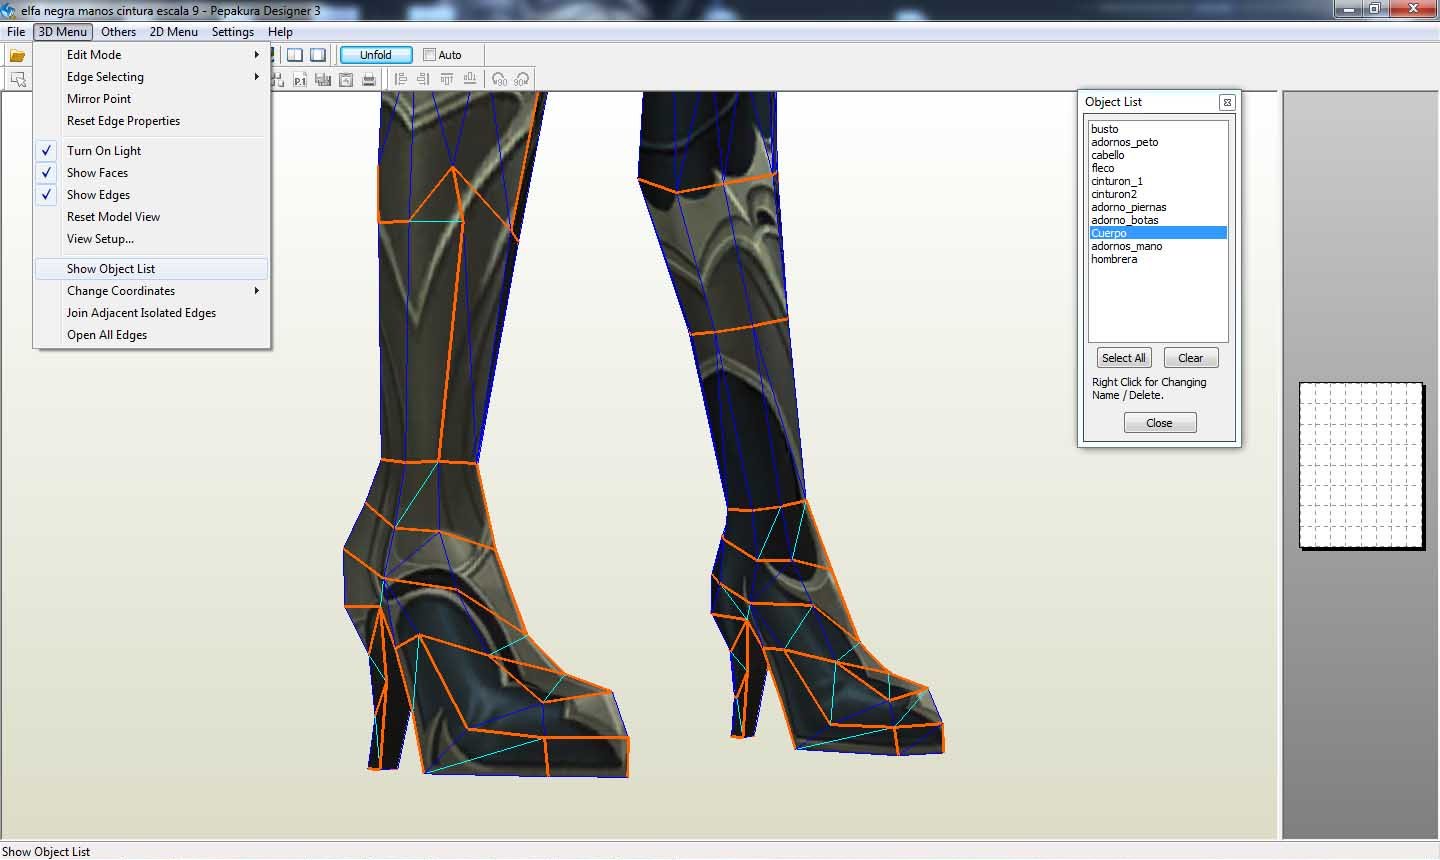
Task: Select highlighted Cuerpo in object list
Action: click(x=1158, y=233)
